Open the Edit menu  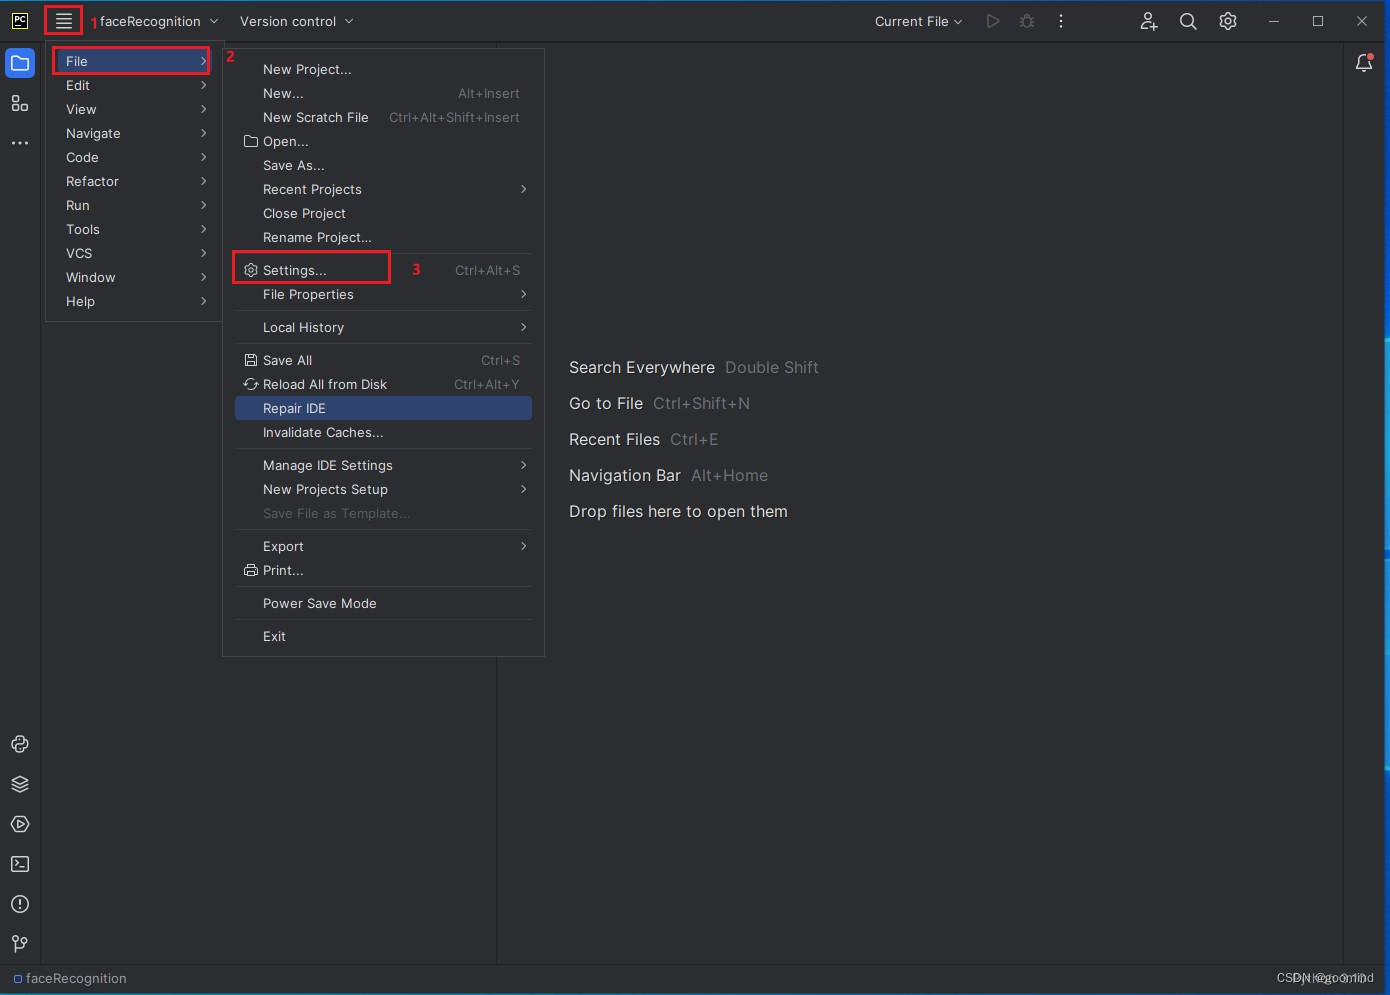coord(132,85)
